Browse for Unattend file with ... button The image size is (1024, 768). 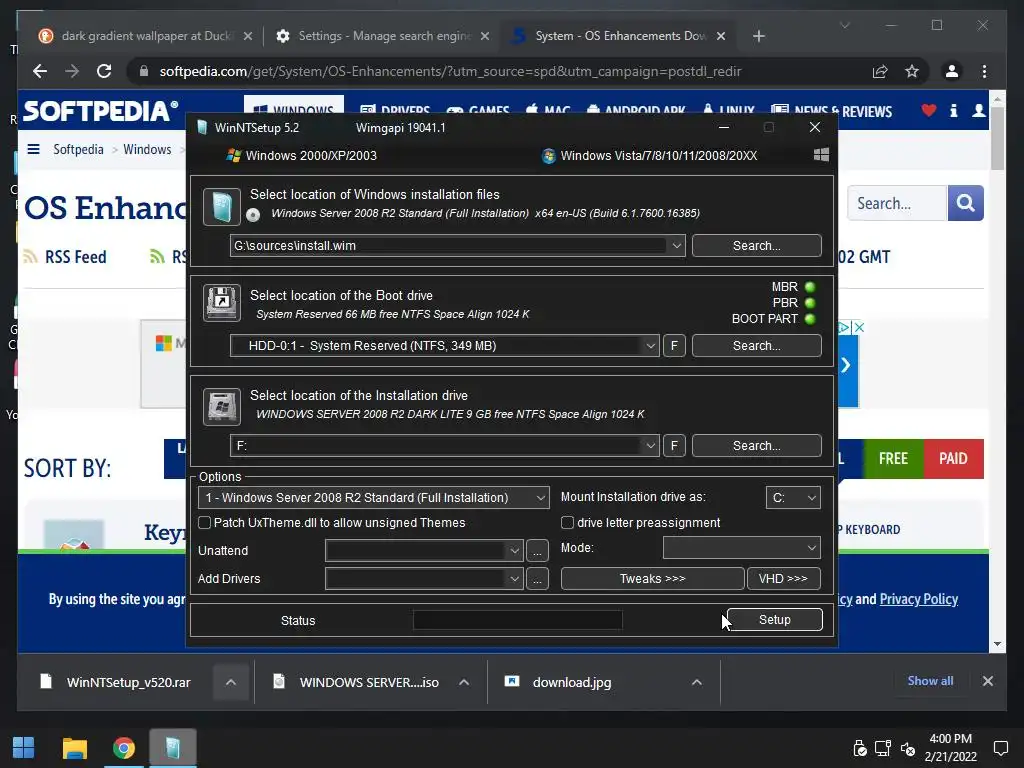point(537,551)
